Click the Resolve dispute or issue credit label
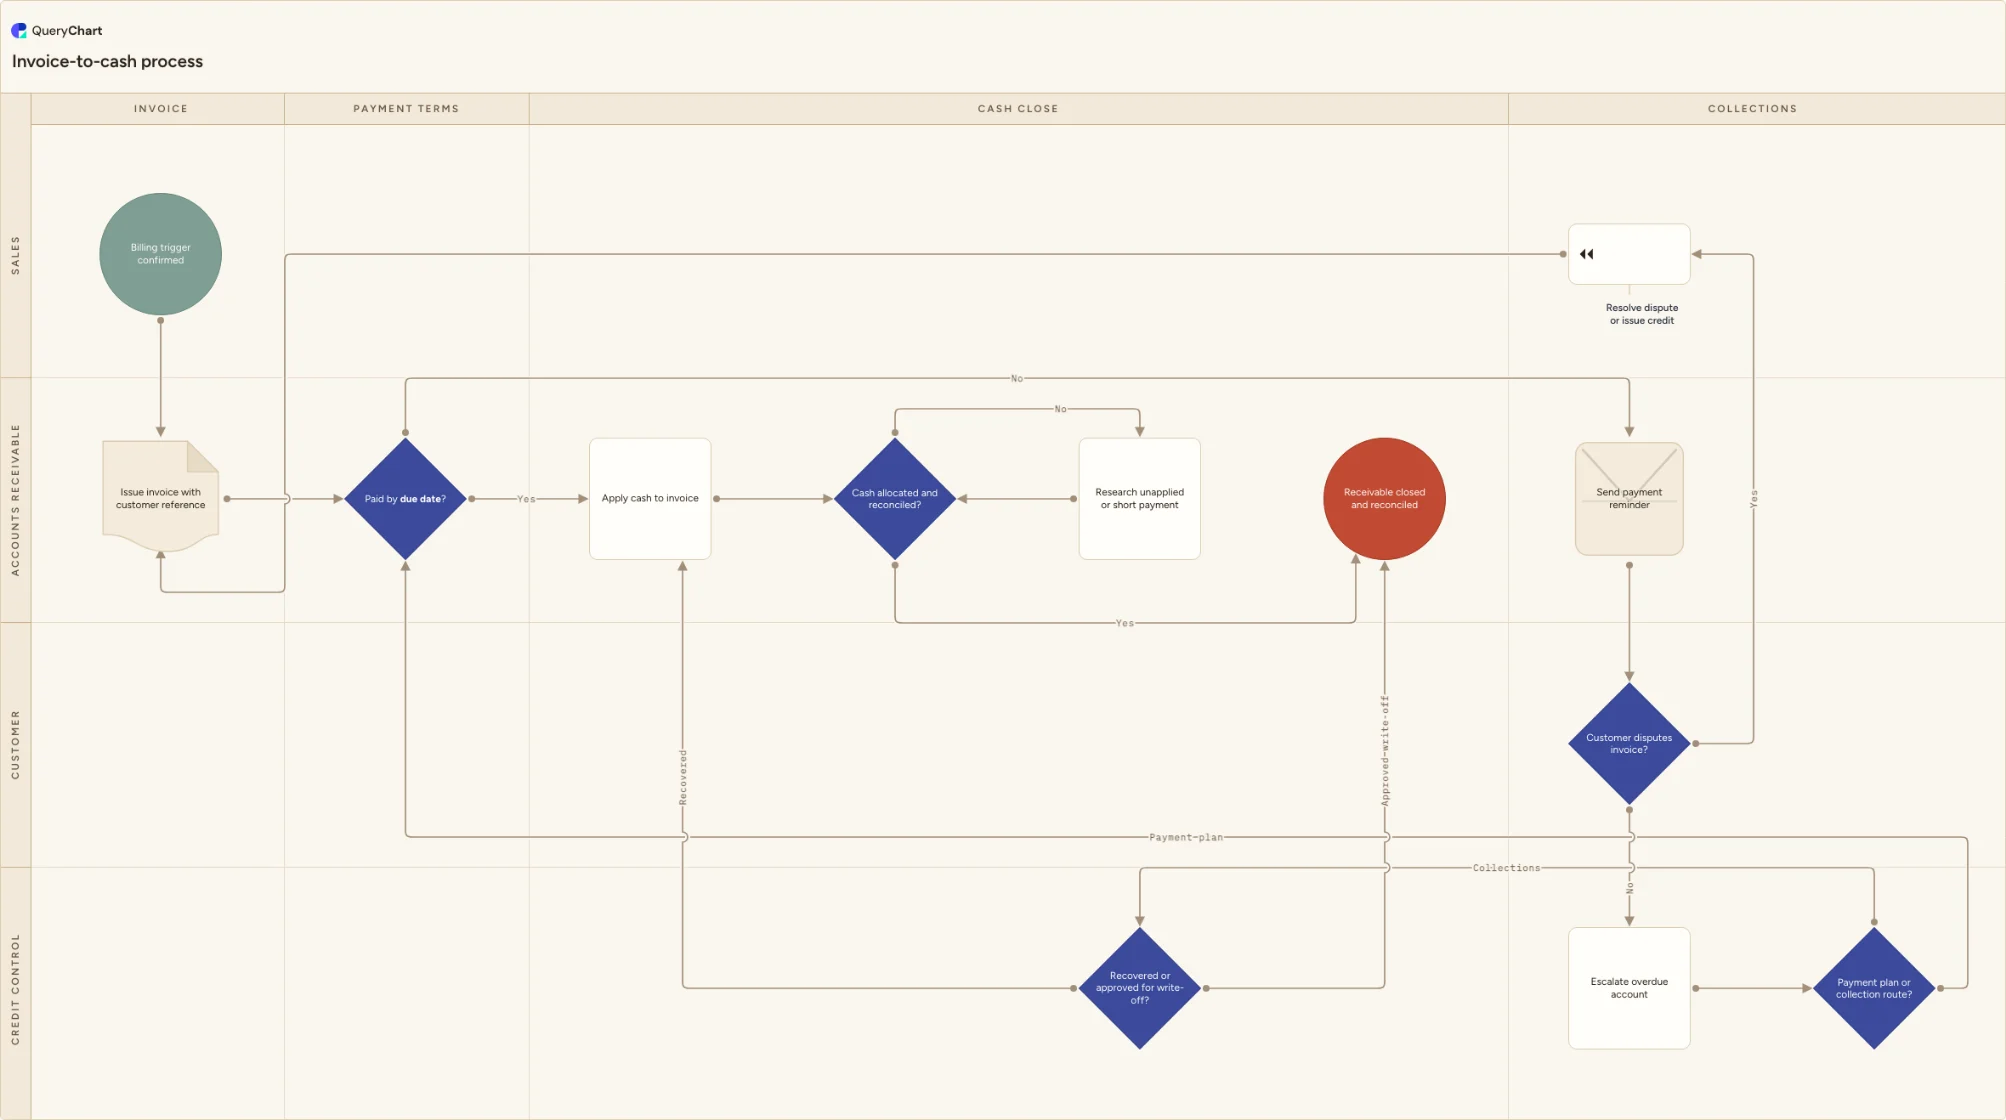Viewport: 2006px width, 1120px height. pyautogui.click(x=1642, y=314)
